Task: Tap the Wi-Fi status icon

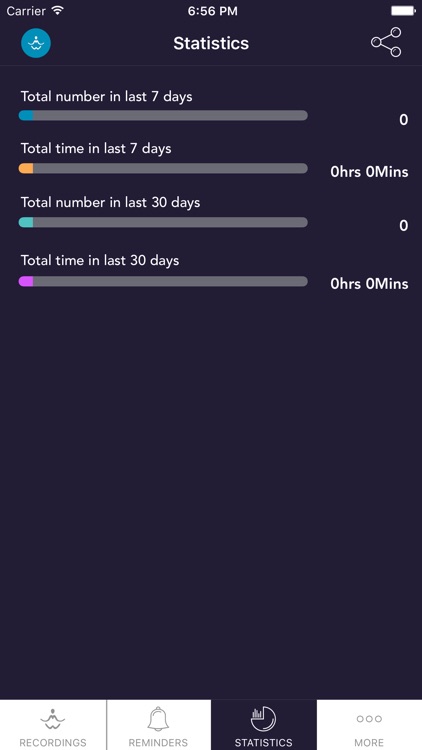Action: 58,11
